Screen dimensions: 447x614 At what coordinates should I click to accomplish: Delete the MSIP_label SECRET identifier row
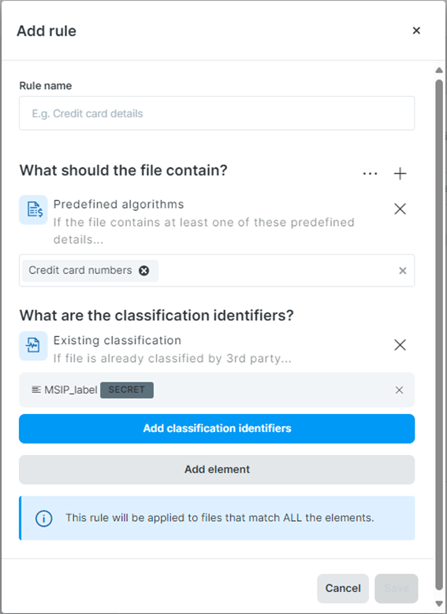pos(399,390)
